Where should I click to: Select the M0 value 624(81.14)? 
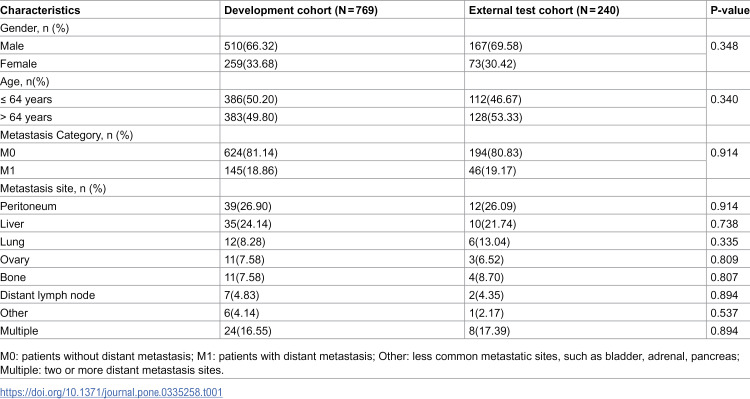pyautogui.click(x=251, y=153)
